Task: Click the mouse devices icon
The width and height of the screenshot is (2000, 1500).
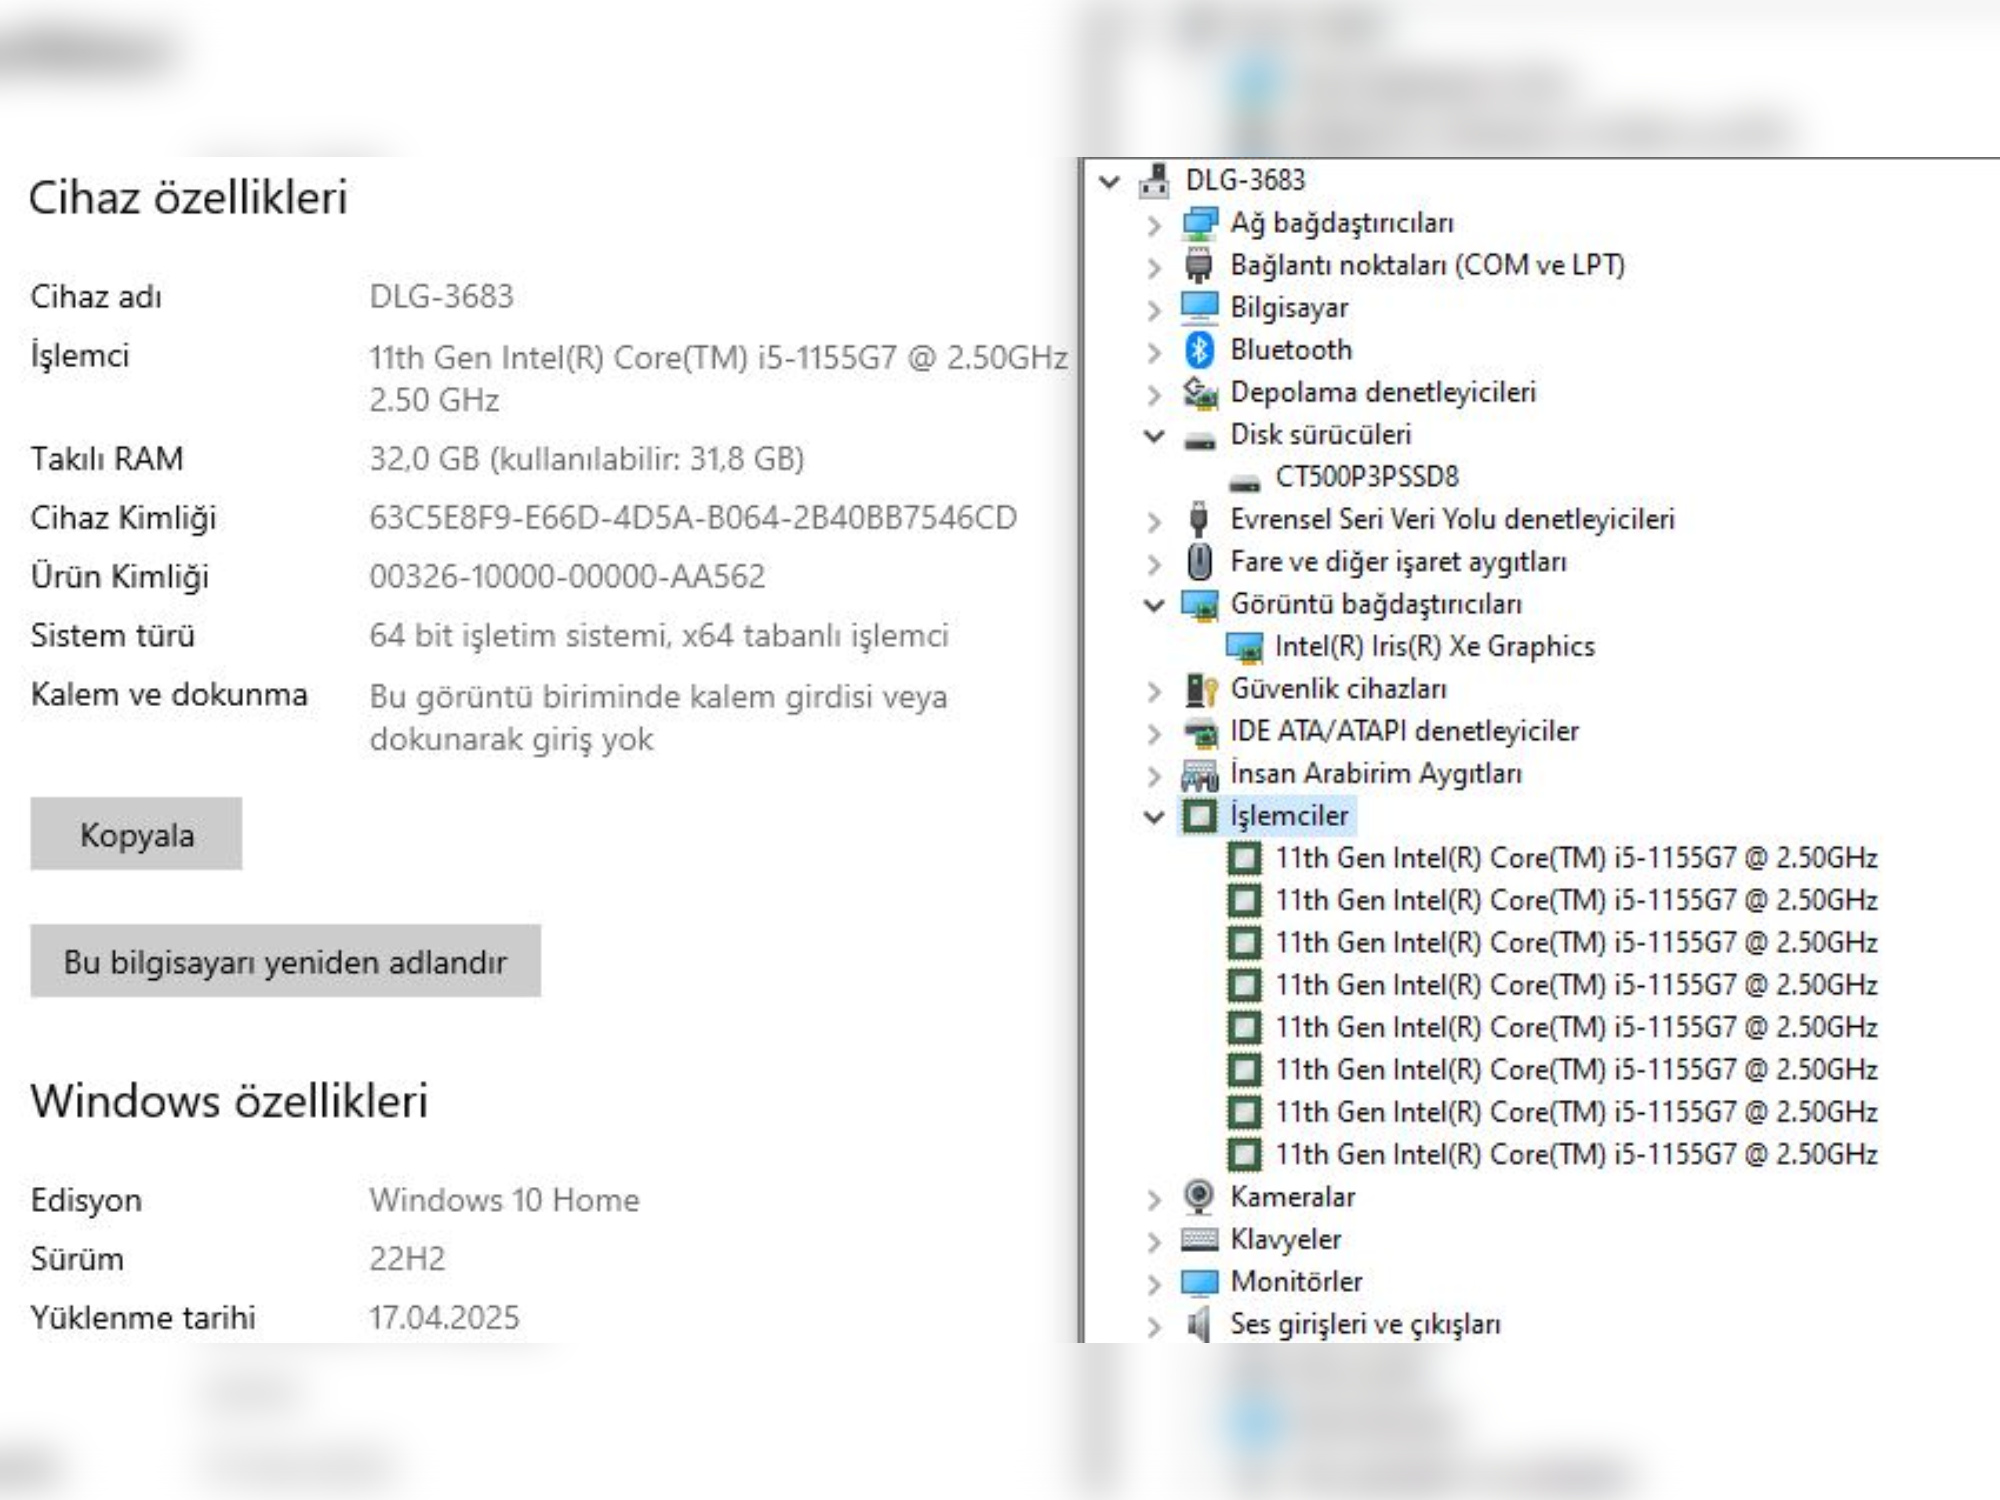Action: pyautogui.click(x=1199, y=561)
